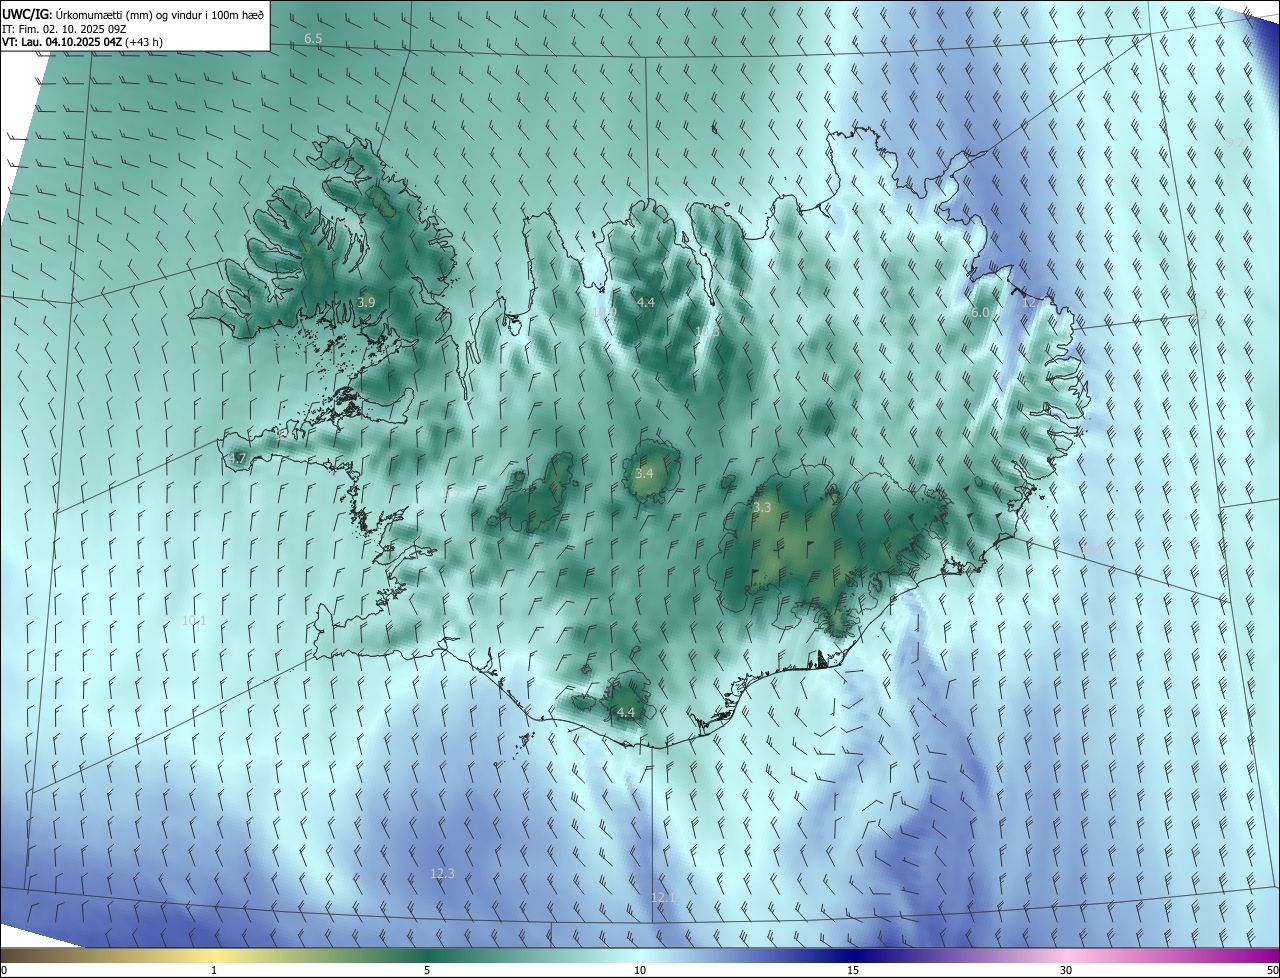Click the 4.4 value on Mýrdalsjökull glacier
The image size is (1280, 978).
626,712
